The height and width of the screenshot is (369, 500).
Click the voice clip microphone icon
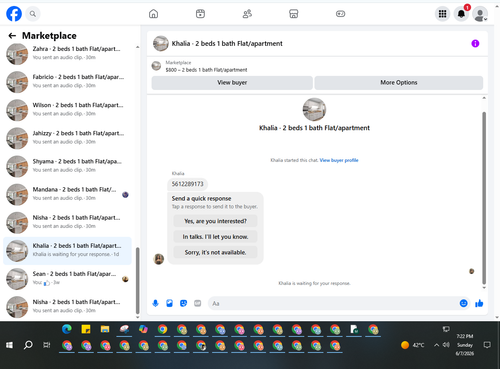(x=155, y=303)
